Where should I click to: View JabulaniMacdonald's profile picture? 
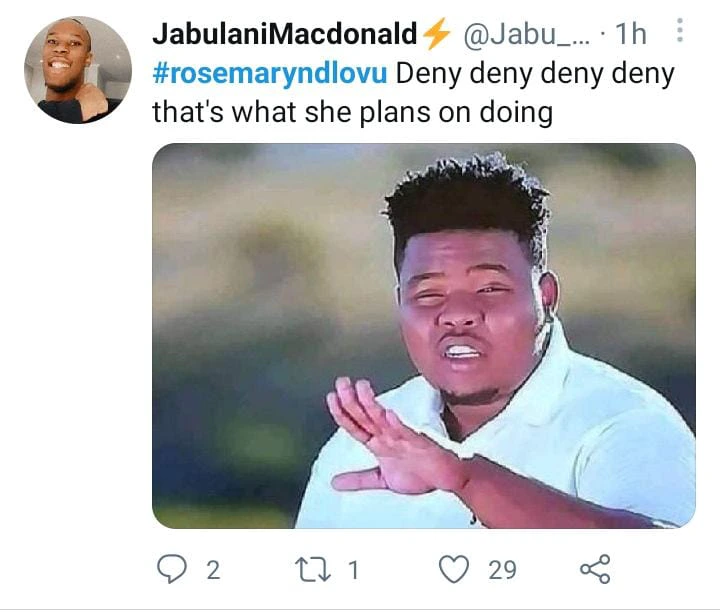(78, 70)
